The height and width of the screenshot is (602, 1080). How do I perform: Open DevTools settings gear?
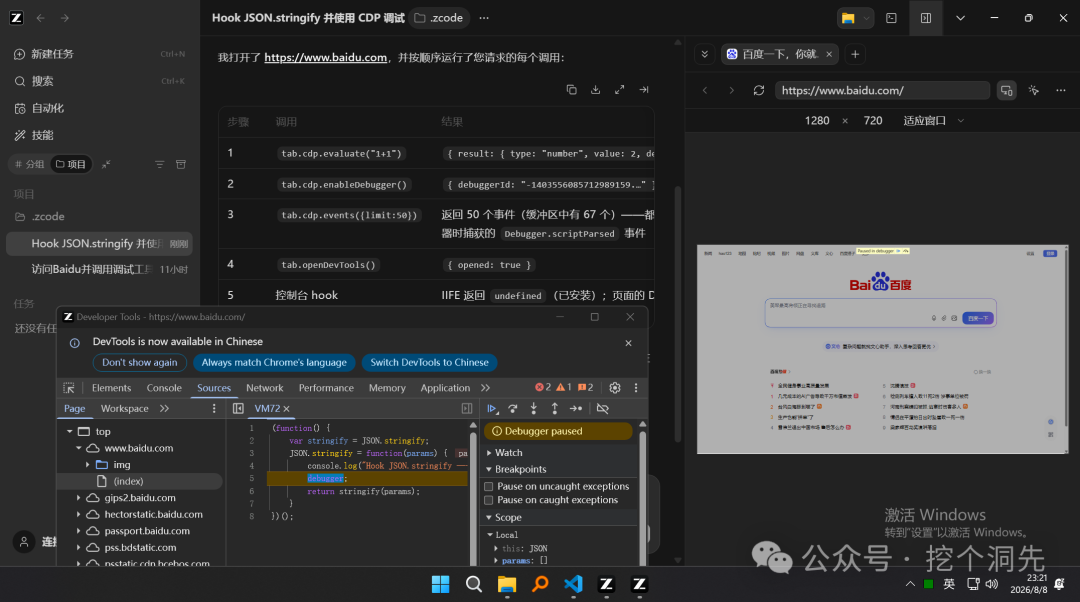pos(615,388)
